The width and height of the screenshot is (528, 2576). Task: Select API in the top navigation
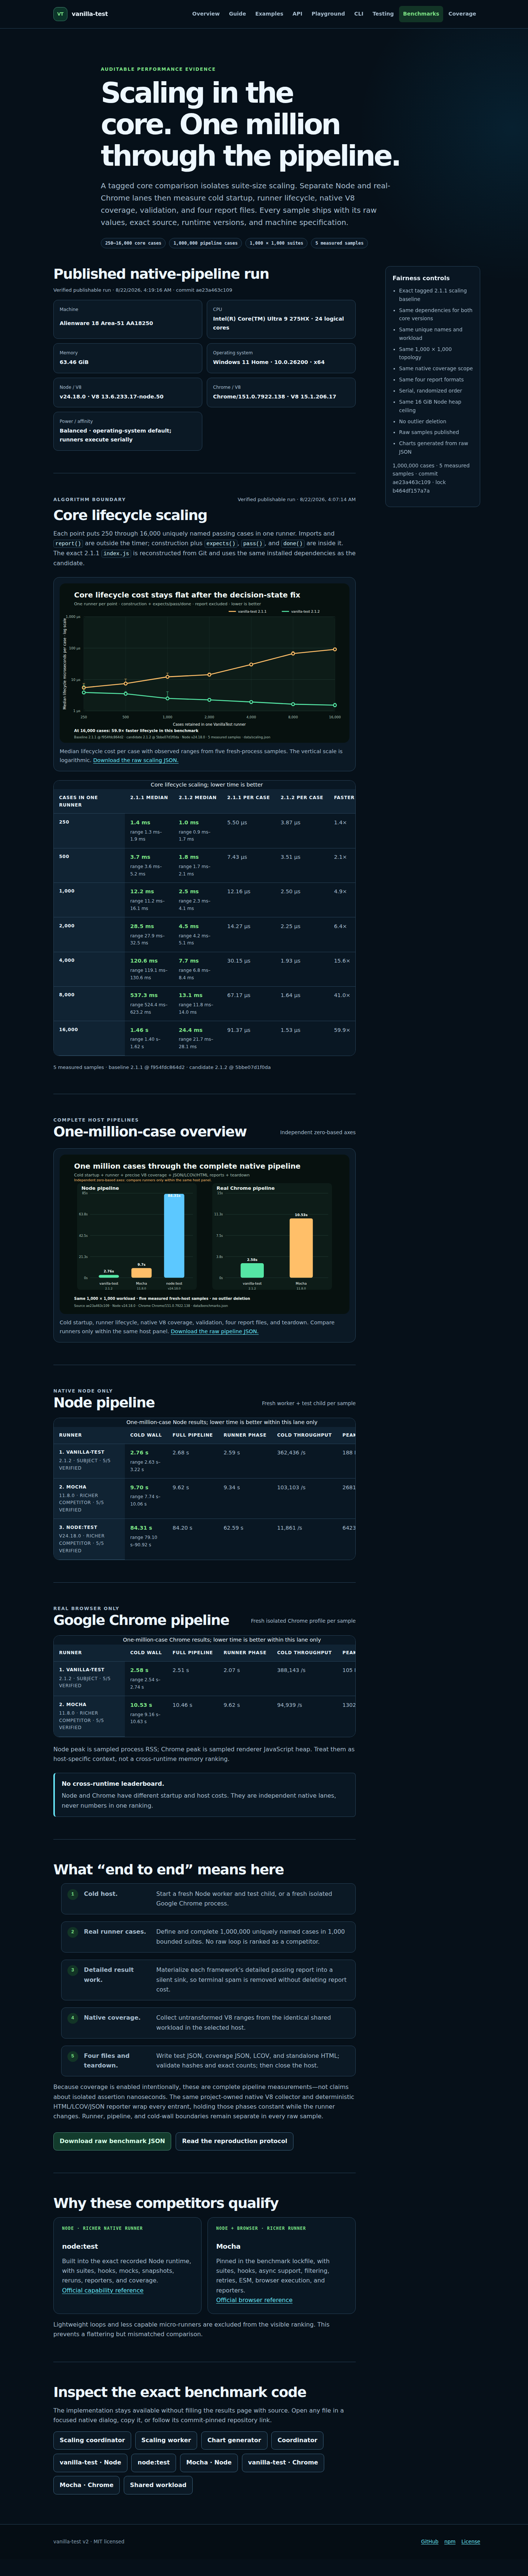click(x=297, y=14)
